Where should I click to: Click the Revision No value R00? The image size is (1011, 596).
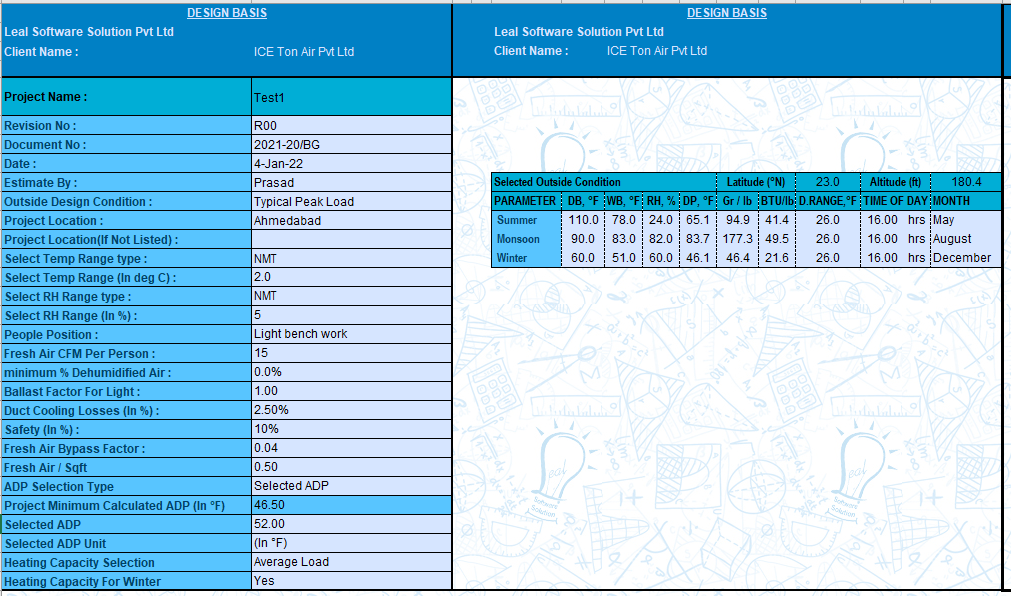[351, 126]
